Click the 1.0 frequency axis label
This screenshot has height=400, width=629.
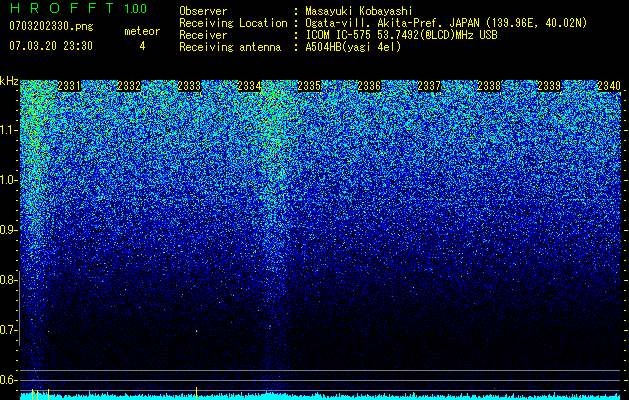click(x=9, y=181)
